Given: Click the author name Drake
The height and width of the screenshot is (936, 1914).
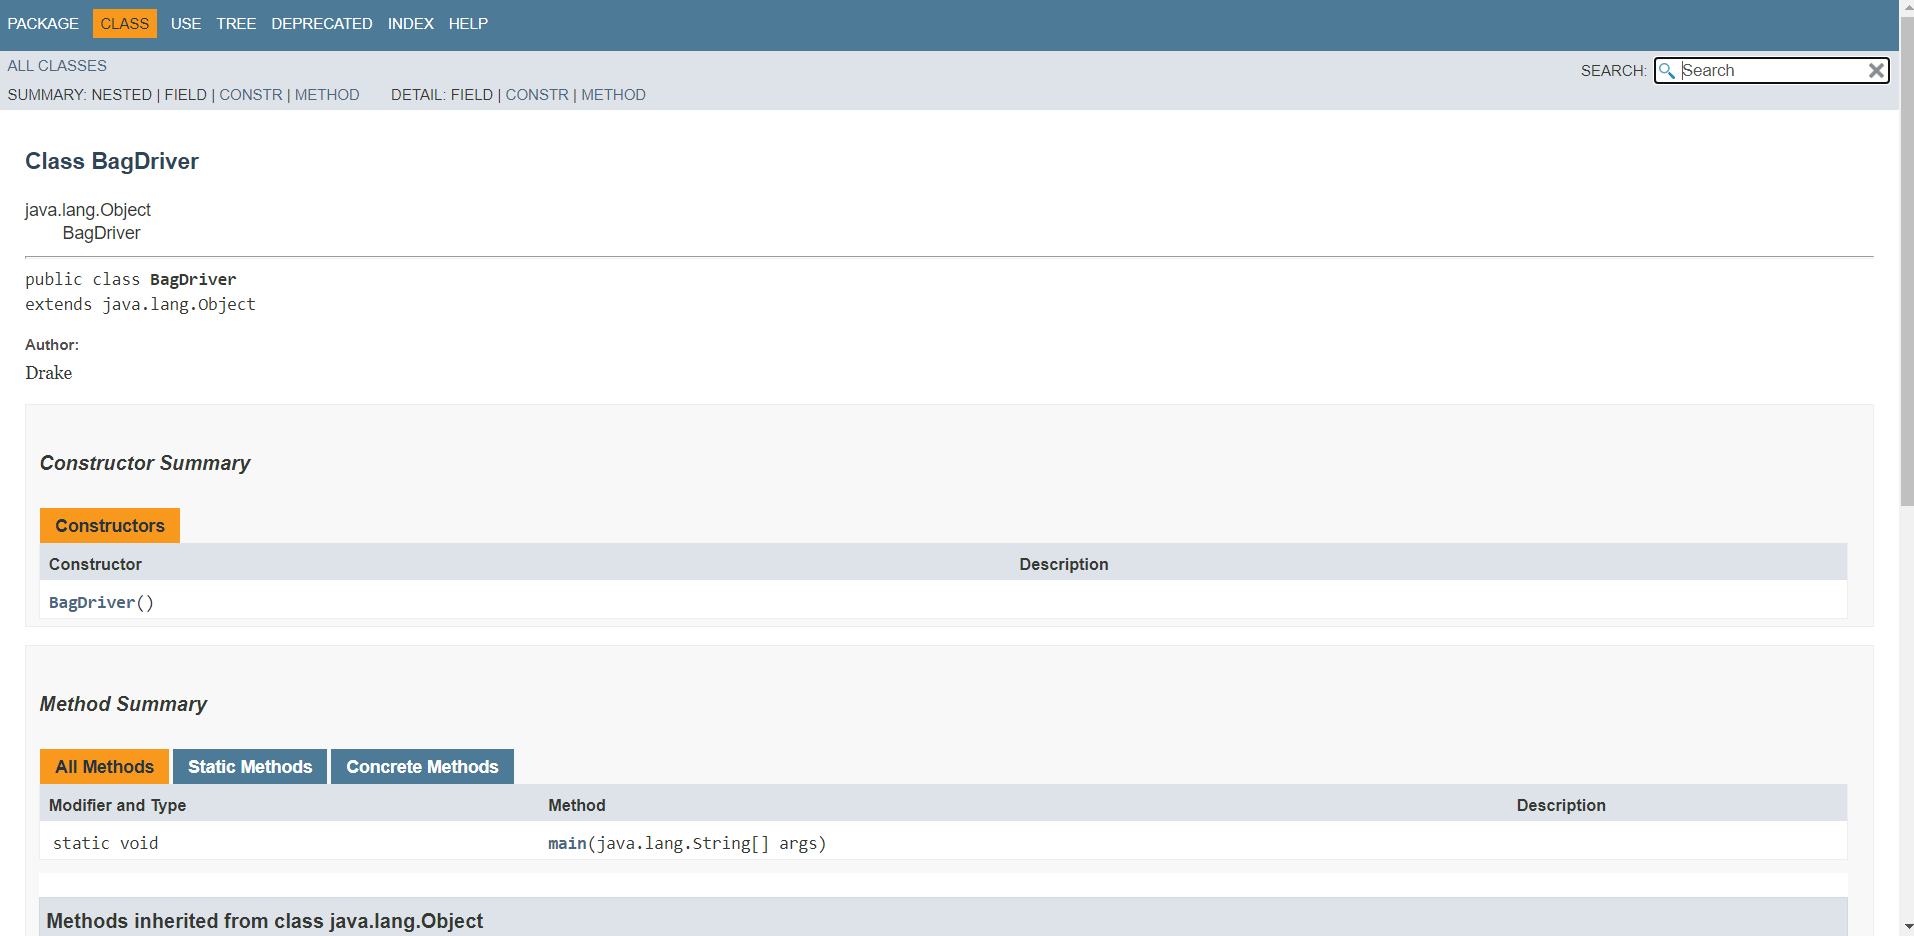Looking at the screenshot, I should tap(49, 373).
